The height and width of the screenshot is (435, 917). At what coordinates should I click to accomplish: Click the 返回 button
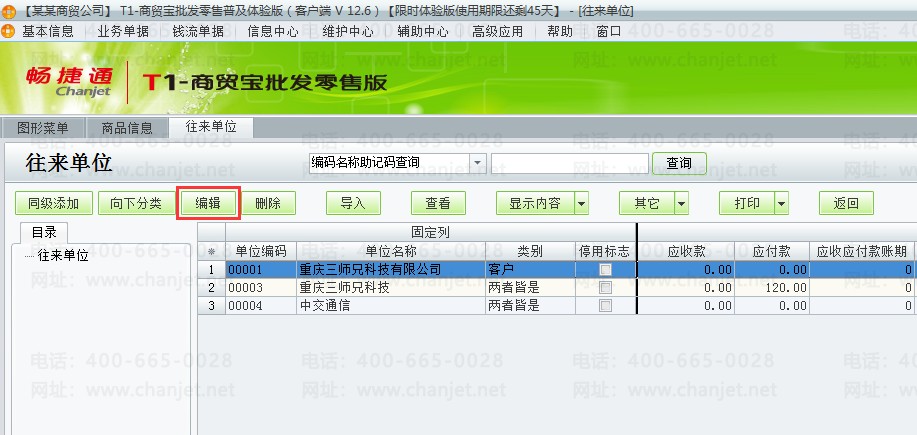tap(846, 203)
